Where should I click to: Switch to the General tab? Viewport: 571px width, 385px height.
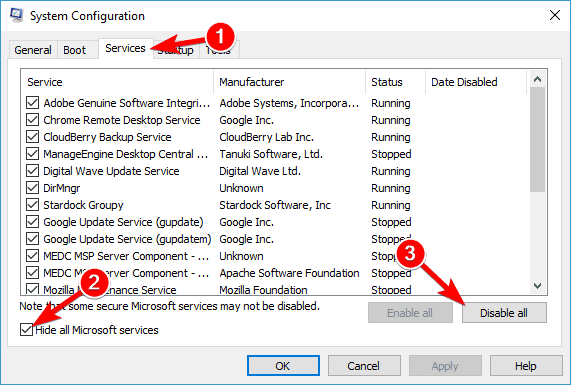(x=33, y=50)
